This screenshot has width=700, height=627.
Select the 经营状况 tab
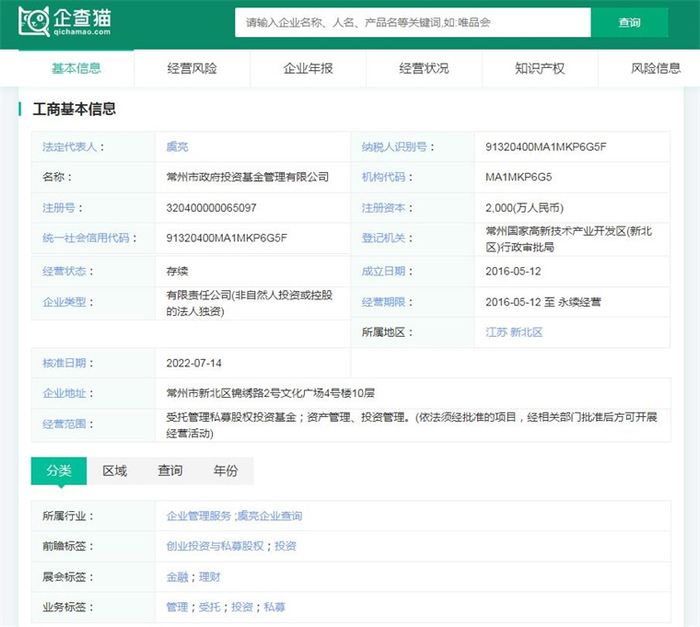[x=424, y=69]
